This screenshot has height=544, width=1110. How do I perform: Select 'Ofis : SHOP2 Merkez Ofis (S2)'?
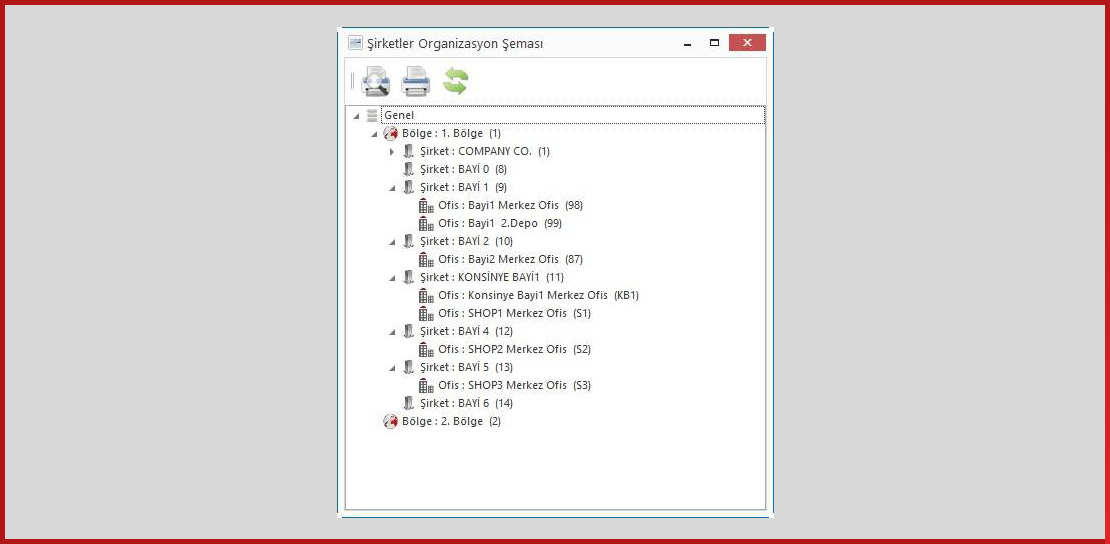[x=515, y=349]
